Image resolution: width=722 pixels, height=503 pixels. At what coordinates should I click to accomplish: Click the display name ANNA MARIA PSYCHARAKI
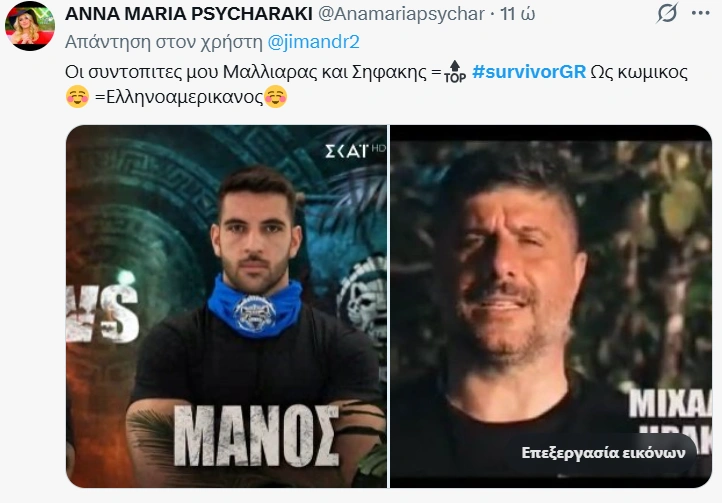click(x=189, y=14)
